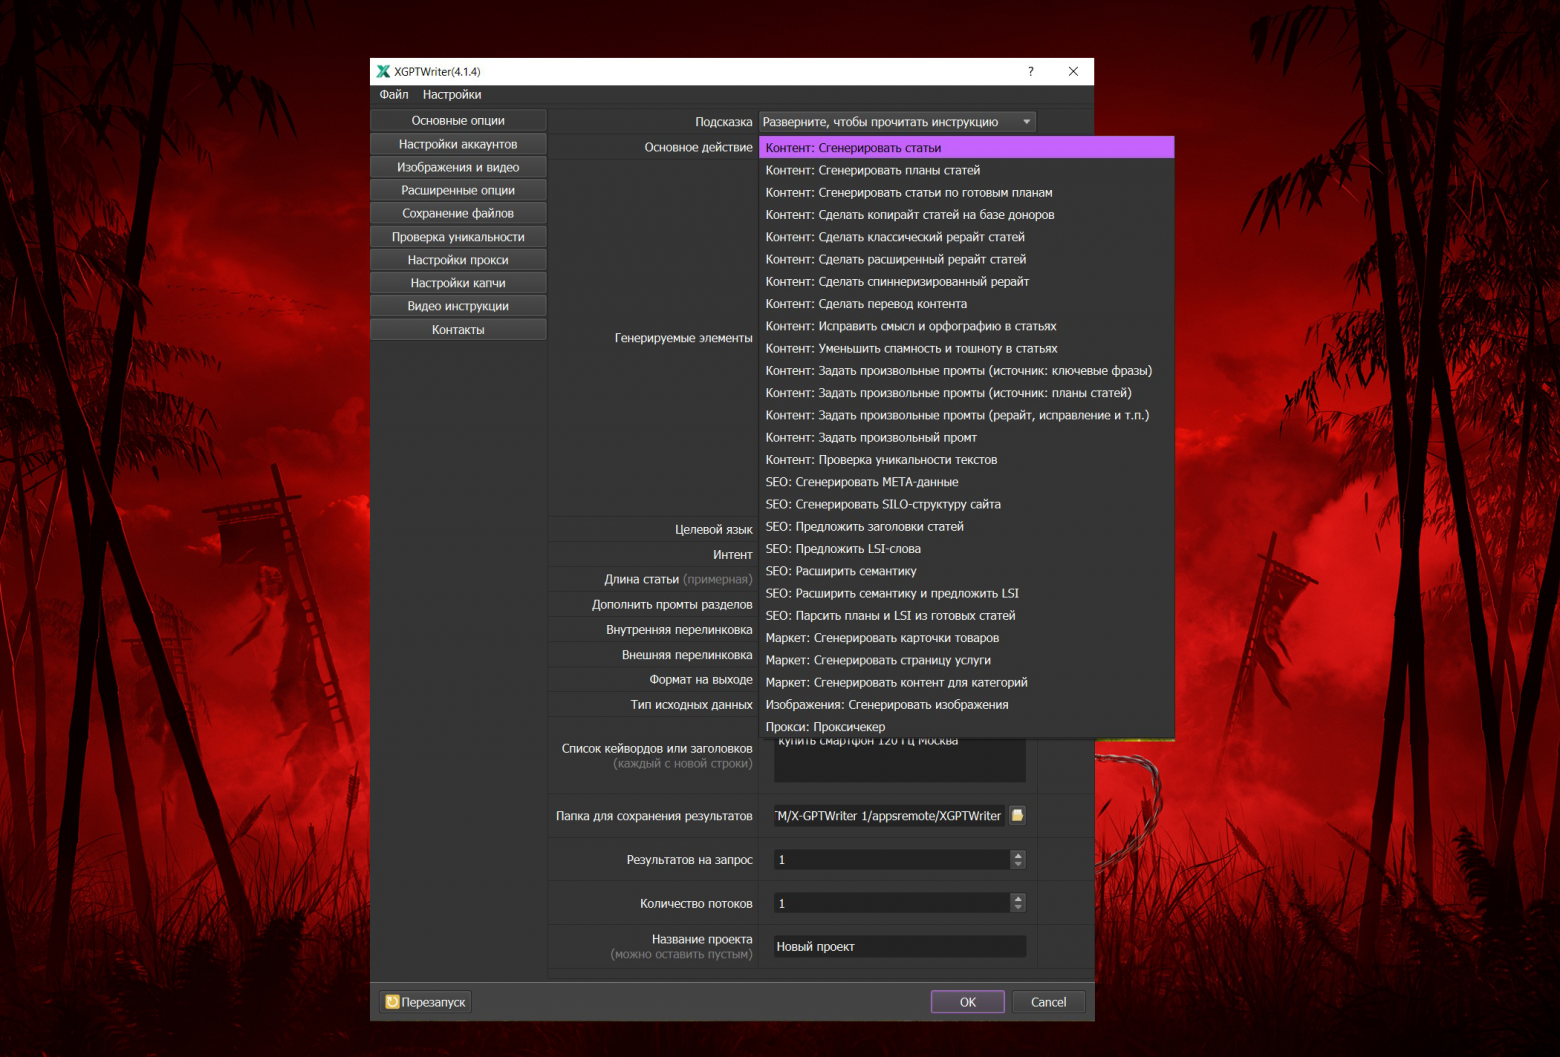Choose 'Маркет: Сгенерировать контент для категорий'

pyautogui.click(x=967, y=682)
